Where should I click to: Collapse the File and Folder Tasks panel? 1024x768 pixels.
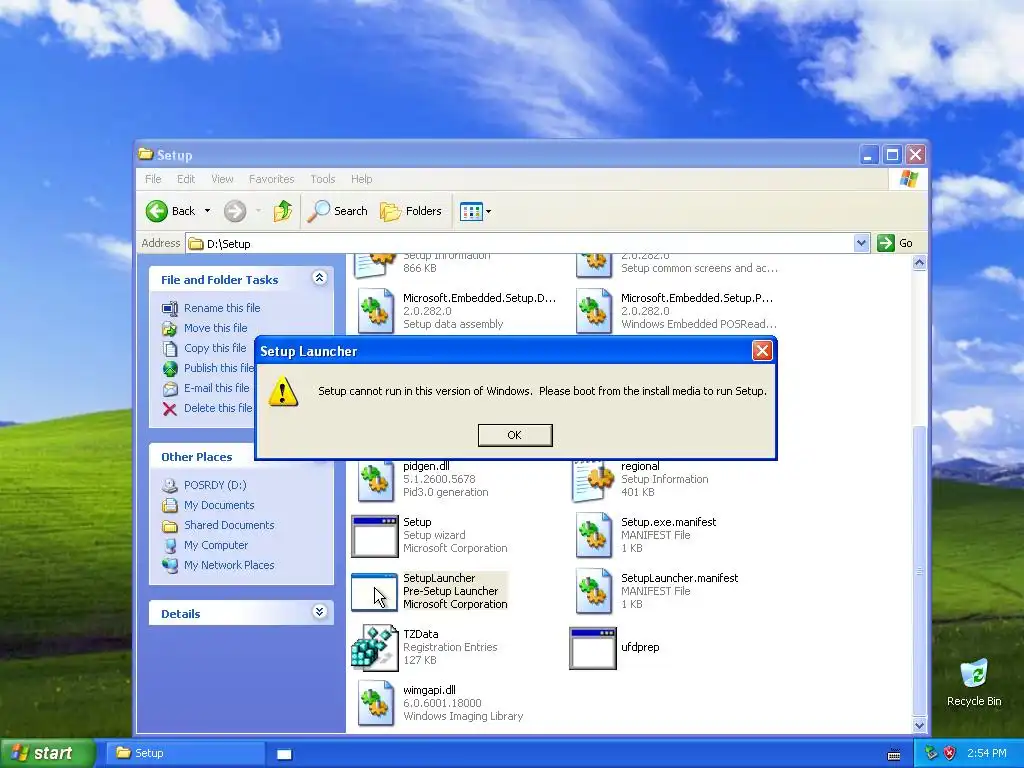(x=319, y=278)
